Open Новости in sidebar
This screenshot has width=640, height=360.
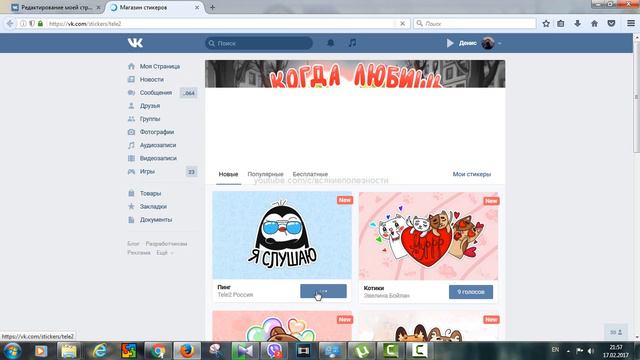151,79
